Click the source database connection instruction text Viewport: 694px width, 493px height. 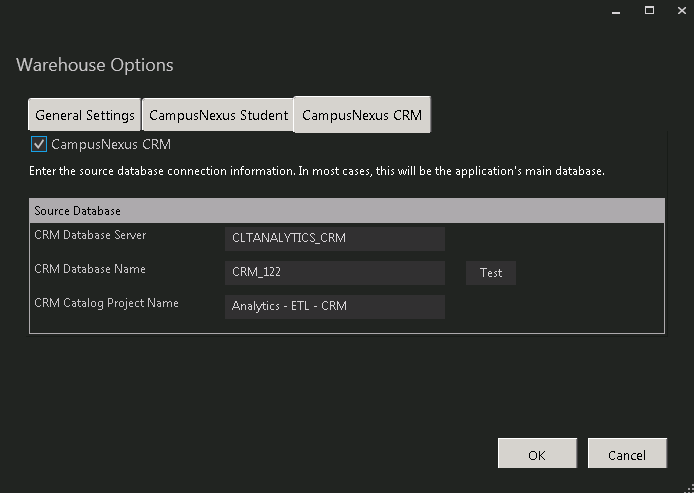317,172
